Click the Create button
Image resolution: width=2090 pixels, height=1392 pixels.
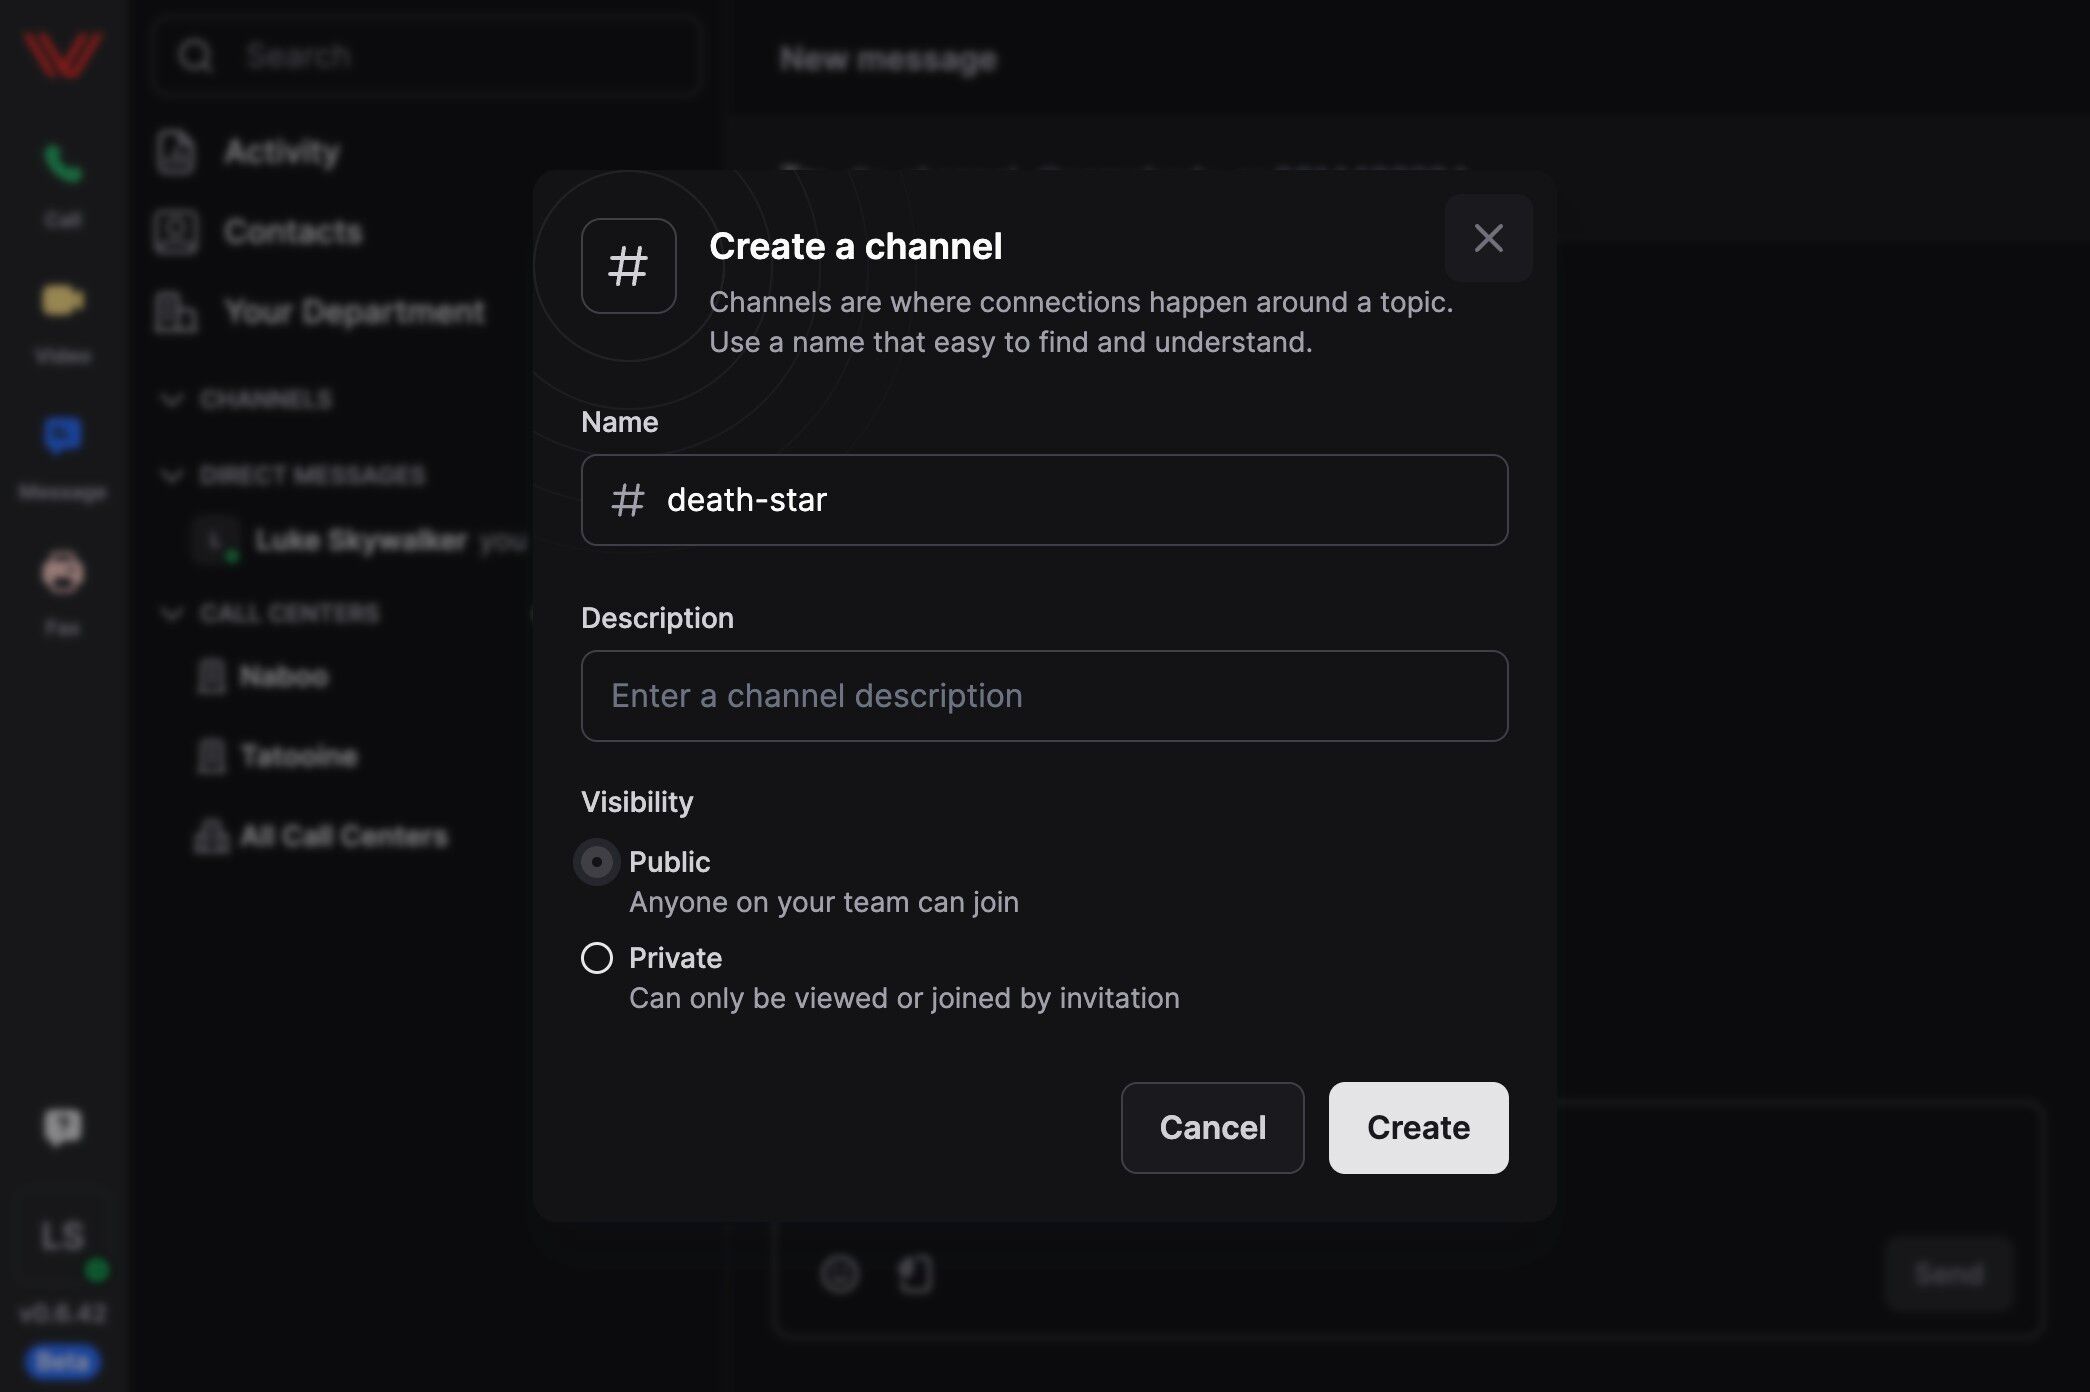coord(1418,1128)
